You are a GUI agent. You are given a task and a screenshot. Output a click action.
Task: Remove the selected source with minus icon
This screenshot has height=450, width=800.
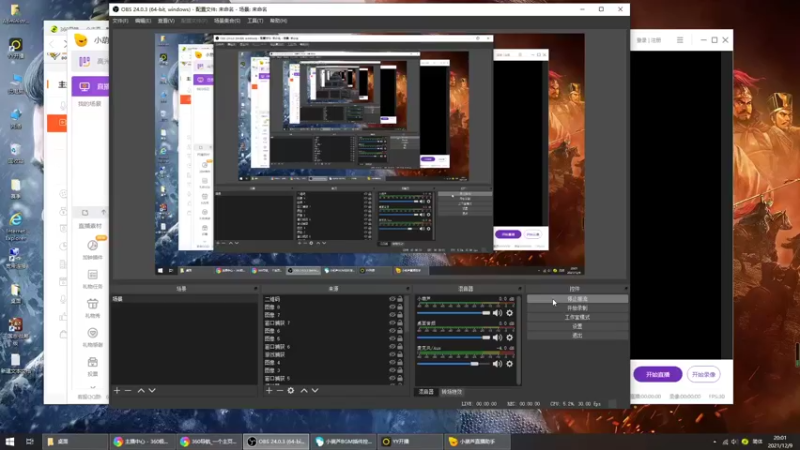point(280,390)
